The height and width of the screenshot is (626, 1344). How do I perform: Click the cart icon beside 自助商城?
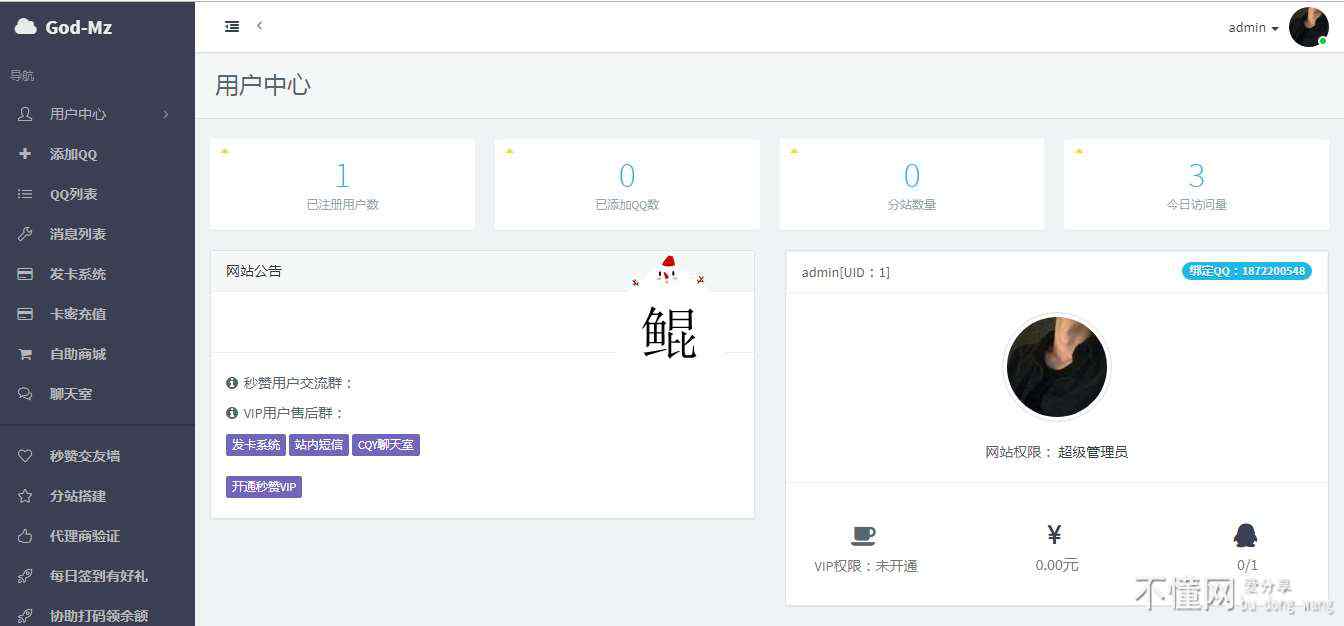[25, 354]
